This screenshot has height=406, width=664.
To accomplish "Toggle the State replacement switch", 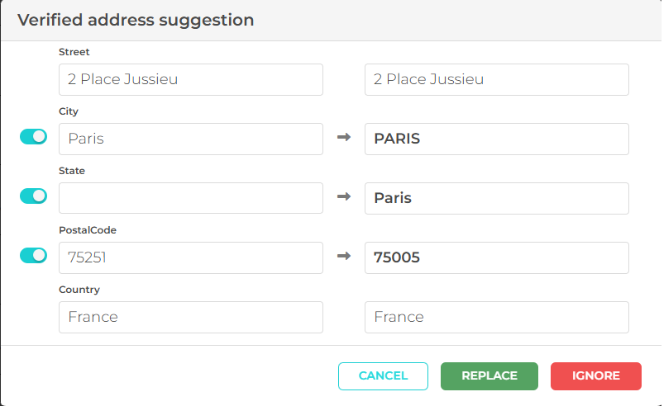I will pos(33,196).
